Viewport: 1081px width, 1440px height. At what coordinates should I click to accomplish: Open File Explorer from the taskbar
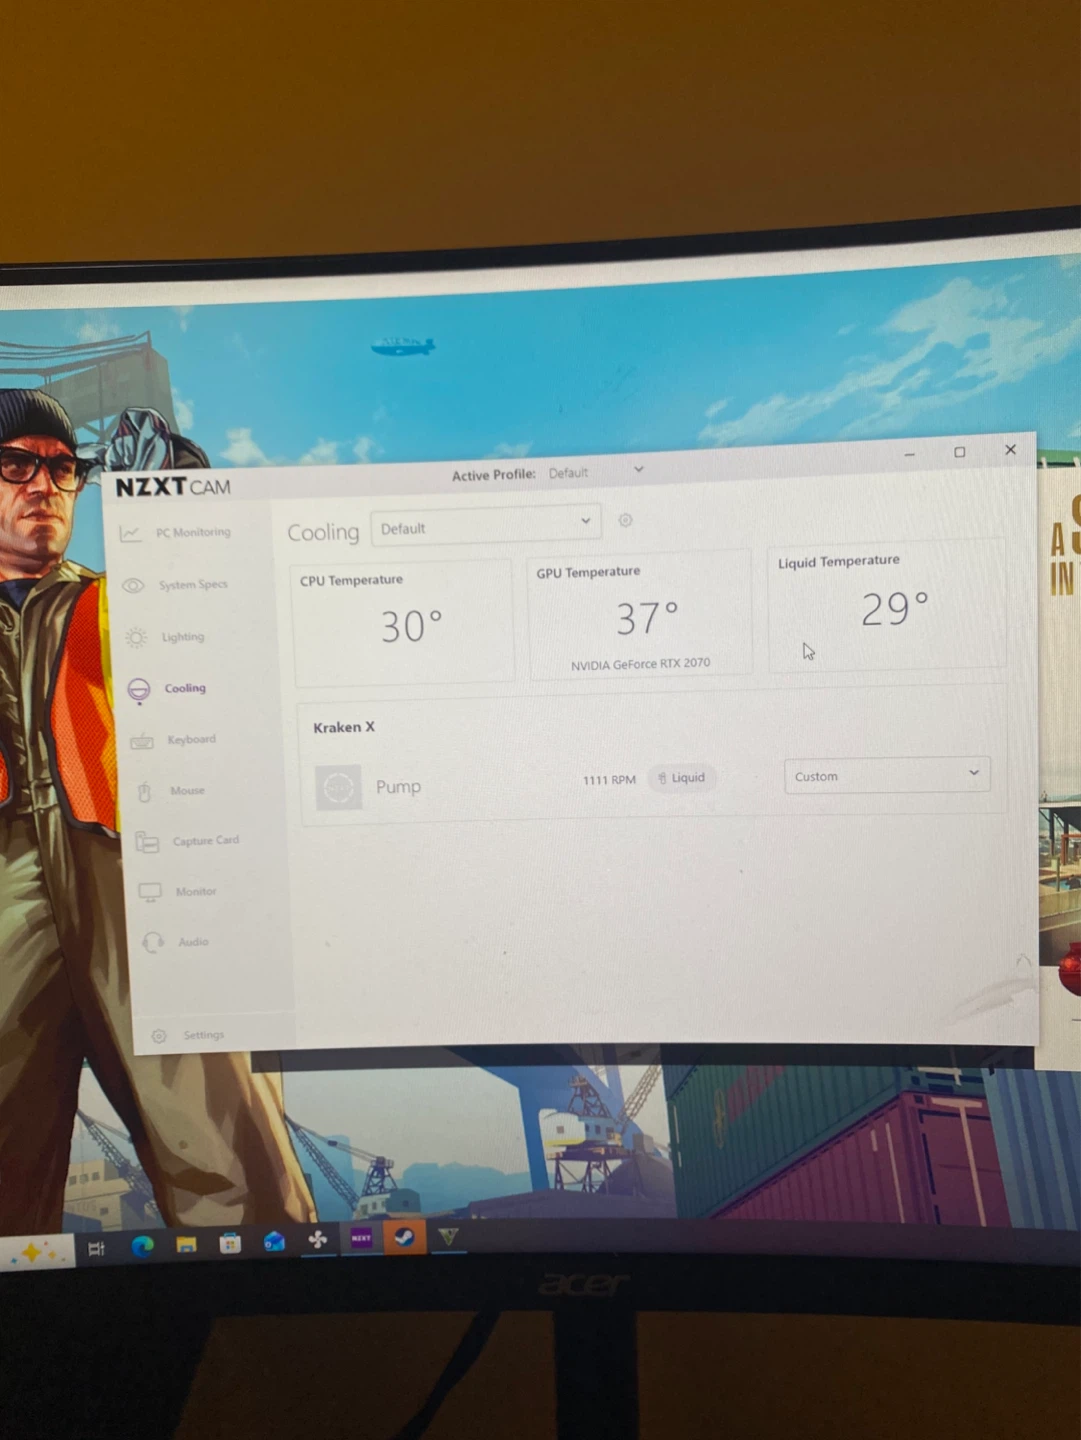186,1245
